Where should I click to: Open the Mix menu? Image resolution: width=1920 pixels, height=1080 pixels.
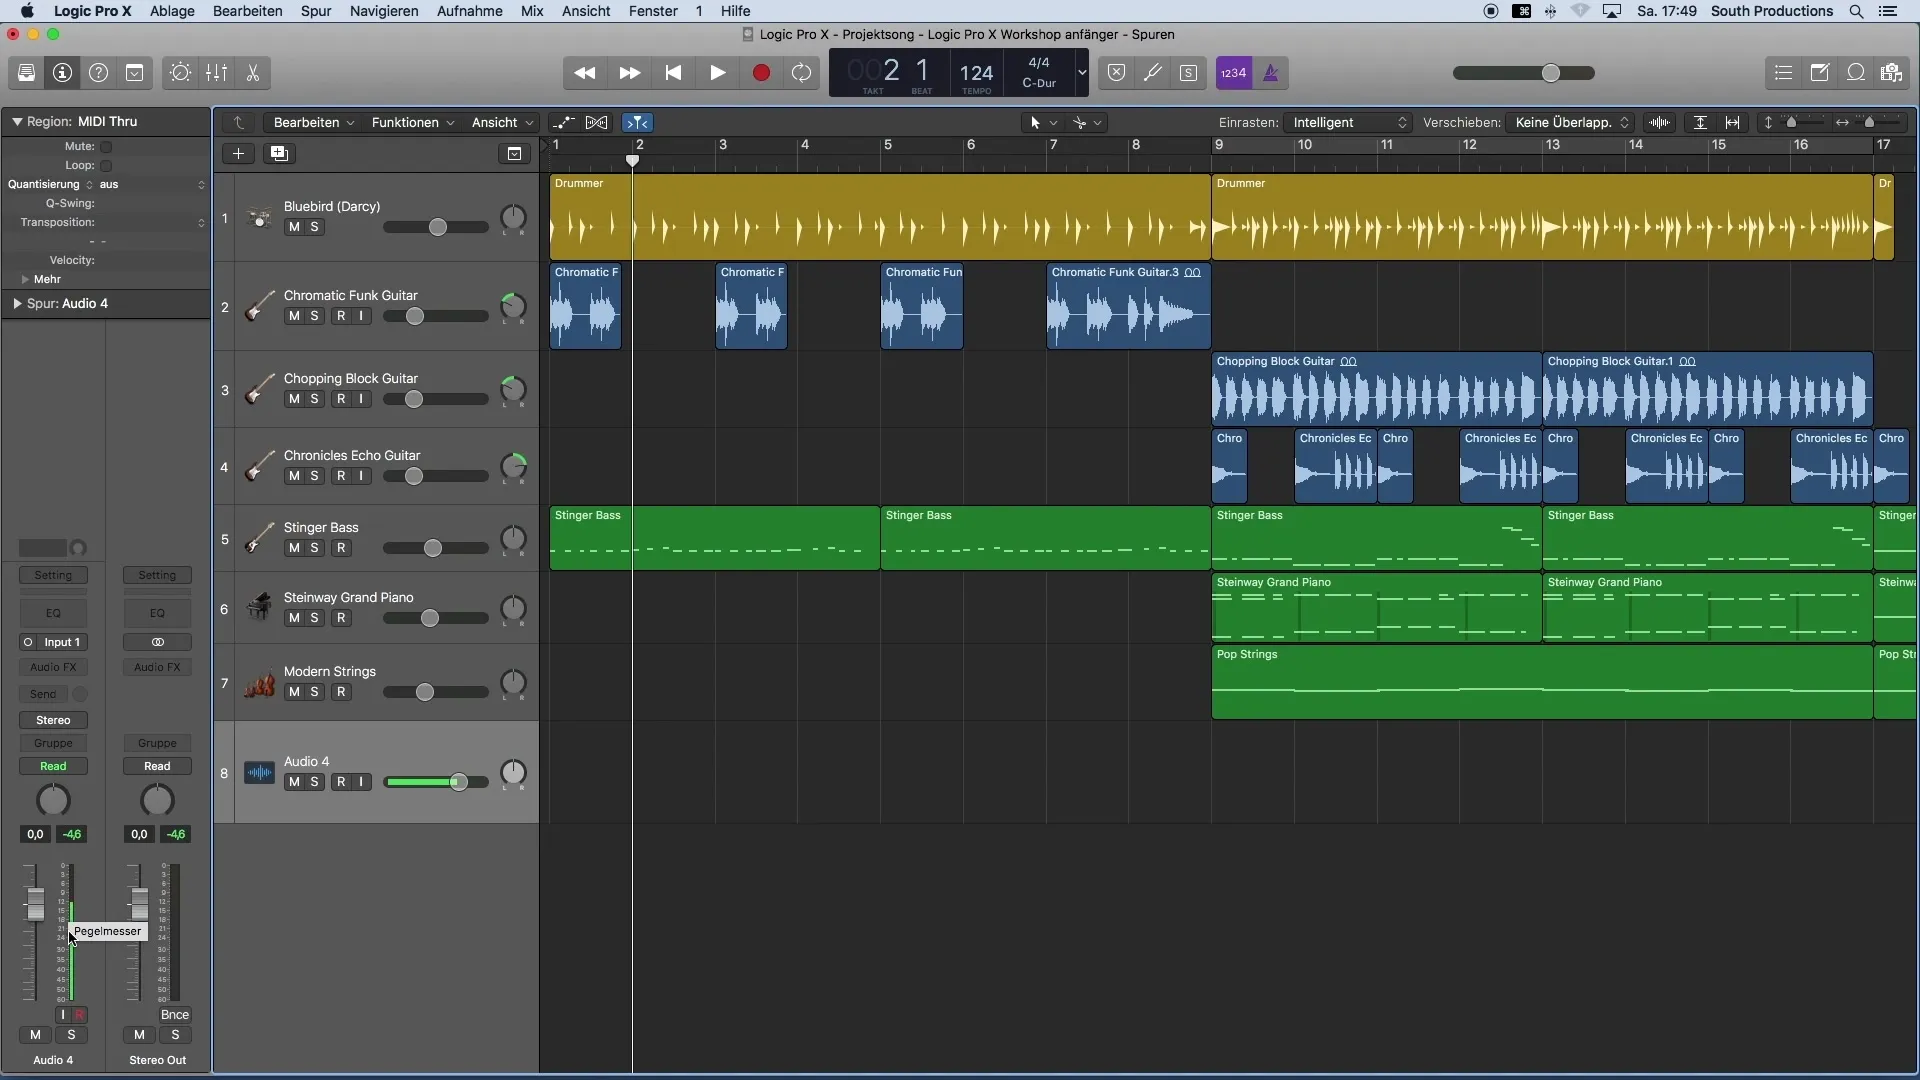click(x=532, y=11)
